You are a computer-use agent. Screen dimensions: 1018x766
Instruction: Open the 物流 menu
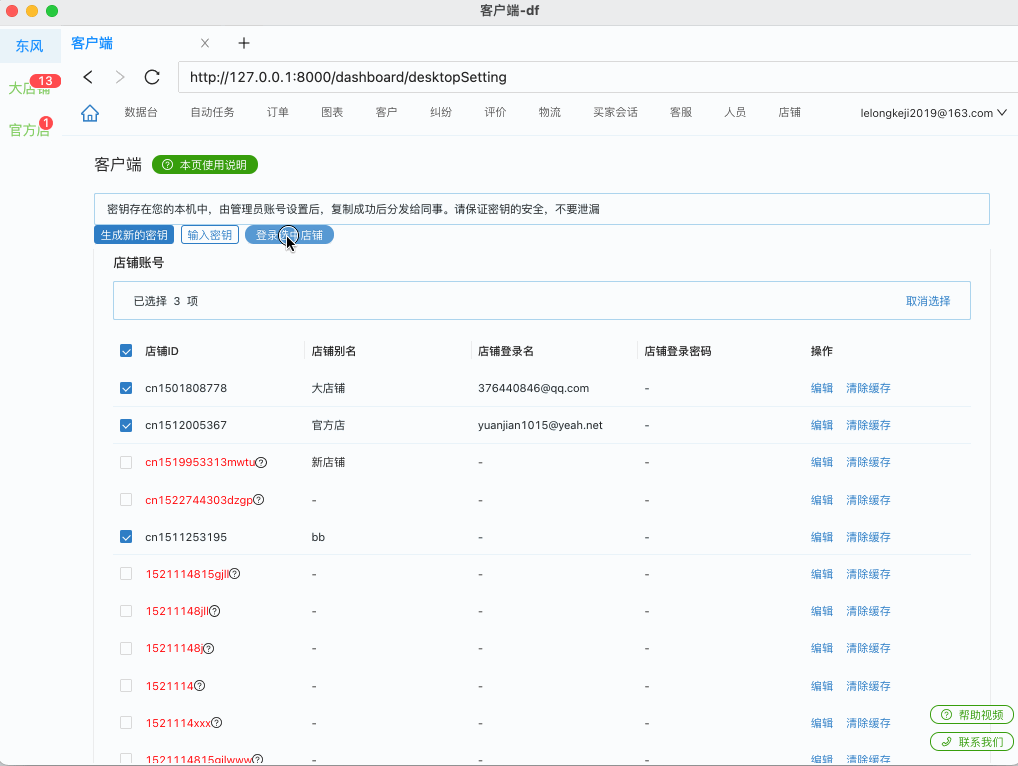point(549,113)
